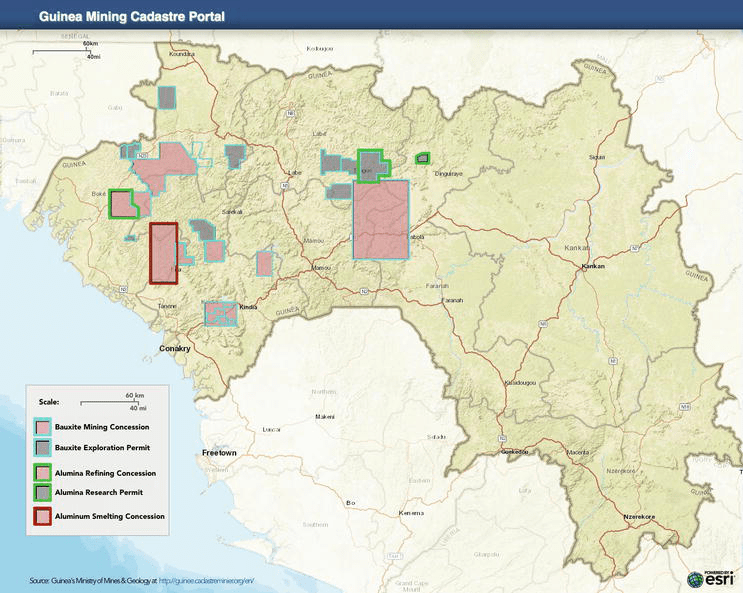Select the gray exploration permit south of Koundara
Image resolution: width=743 pixels, height=593 pixels.
pyautogui.click(x=167, y=98)
